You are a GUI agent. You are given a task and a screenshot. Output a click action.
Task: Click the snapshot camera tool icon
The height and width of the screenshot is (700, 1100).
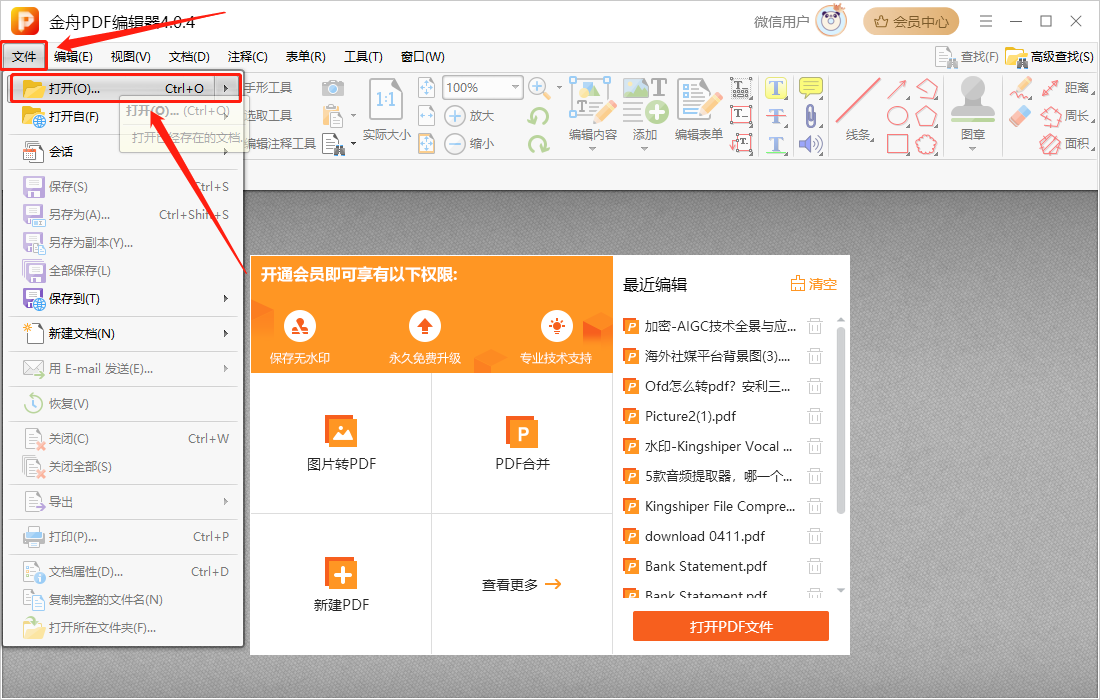(333, 88)
